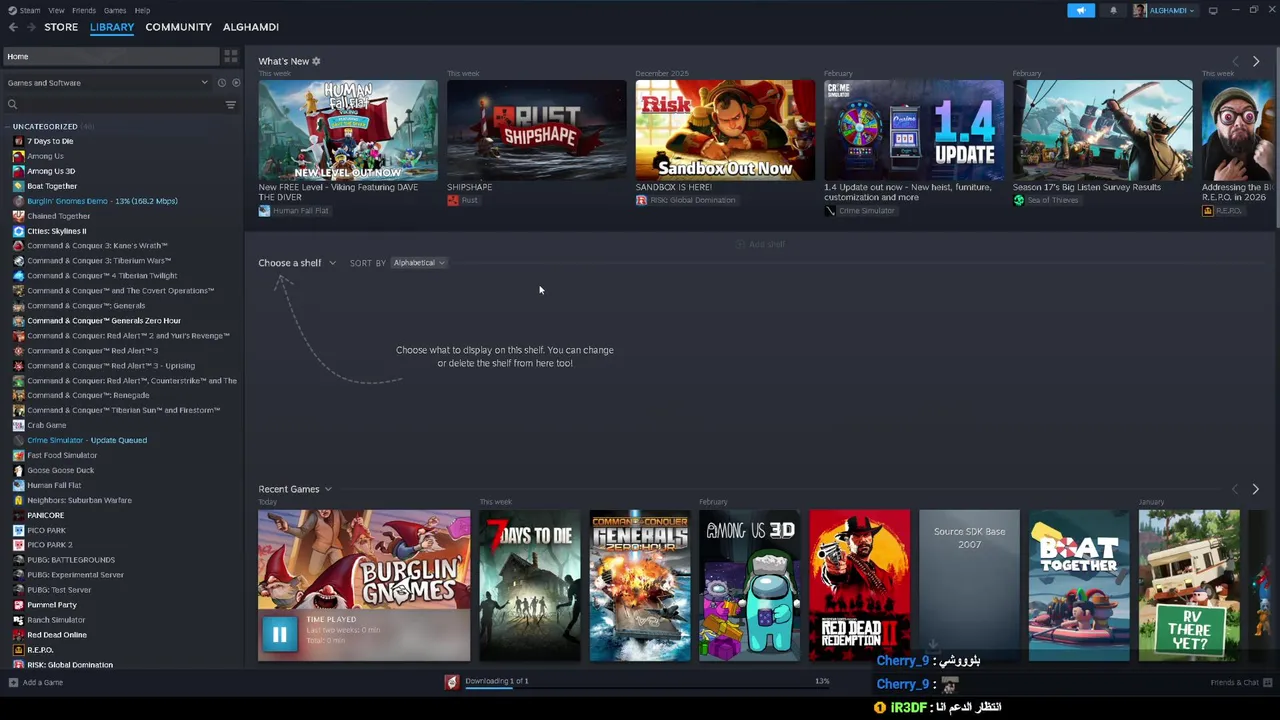Open the library advanced filter icon

pyautogui.click(x=230, y=104)
